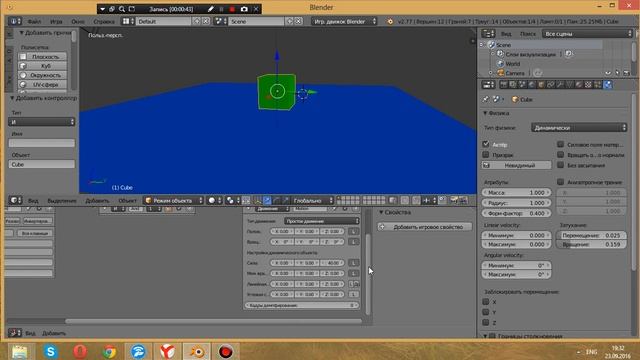Open the Режим объекта mode dropdown
The width and height of the screenshot is (640, 360).
click(x=173, y=200)
